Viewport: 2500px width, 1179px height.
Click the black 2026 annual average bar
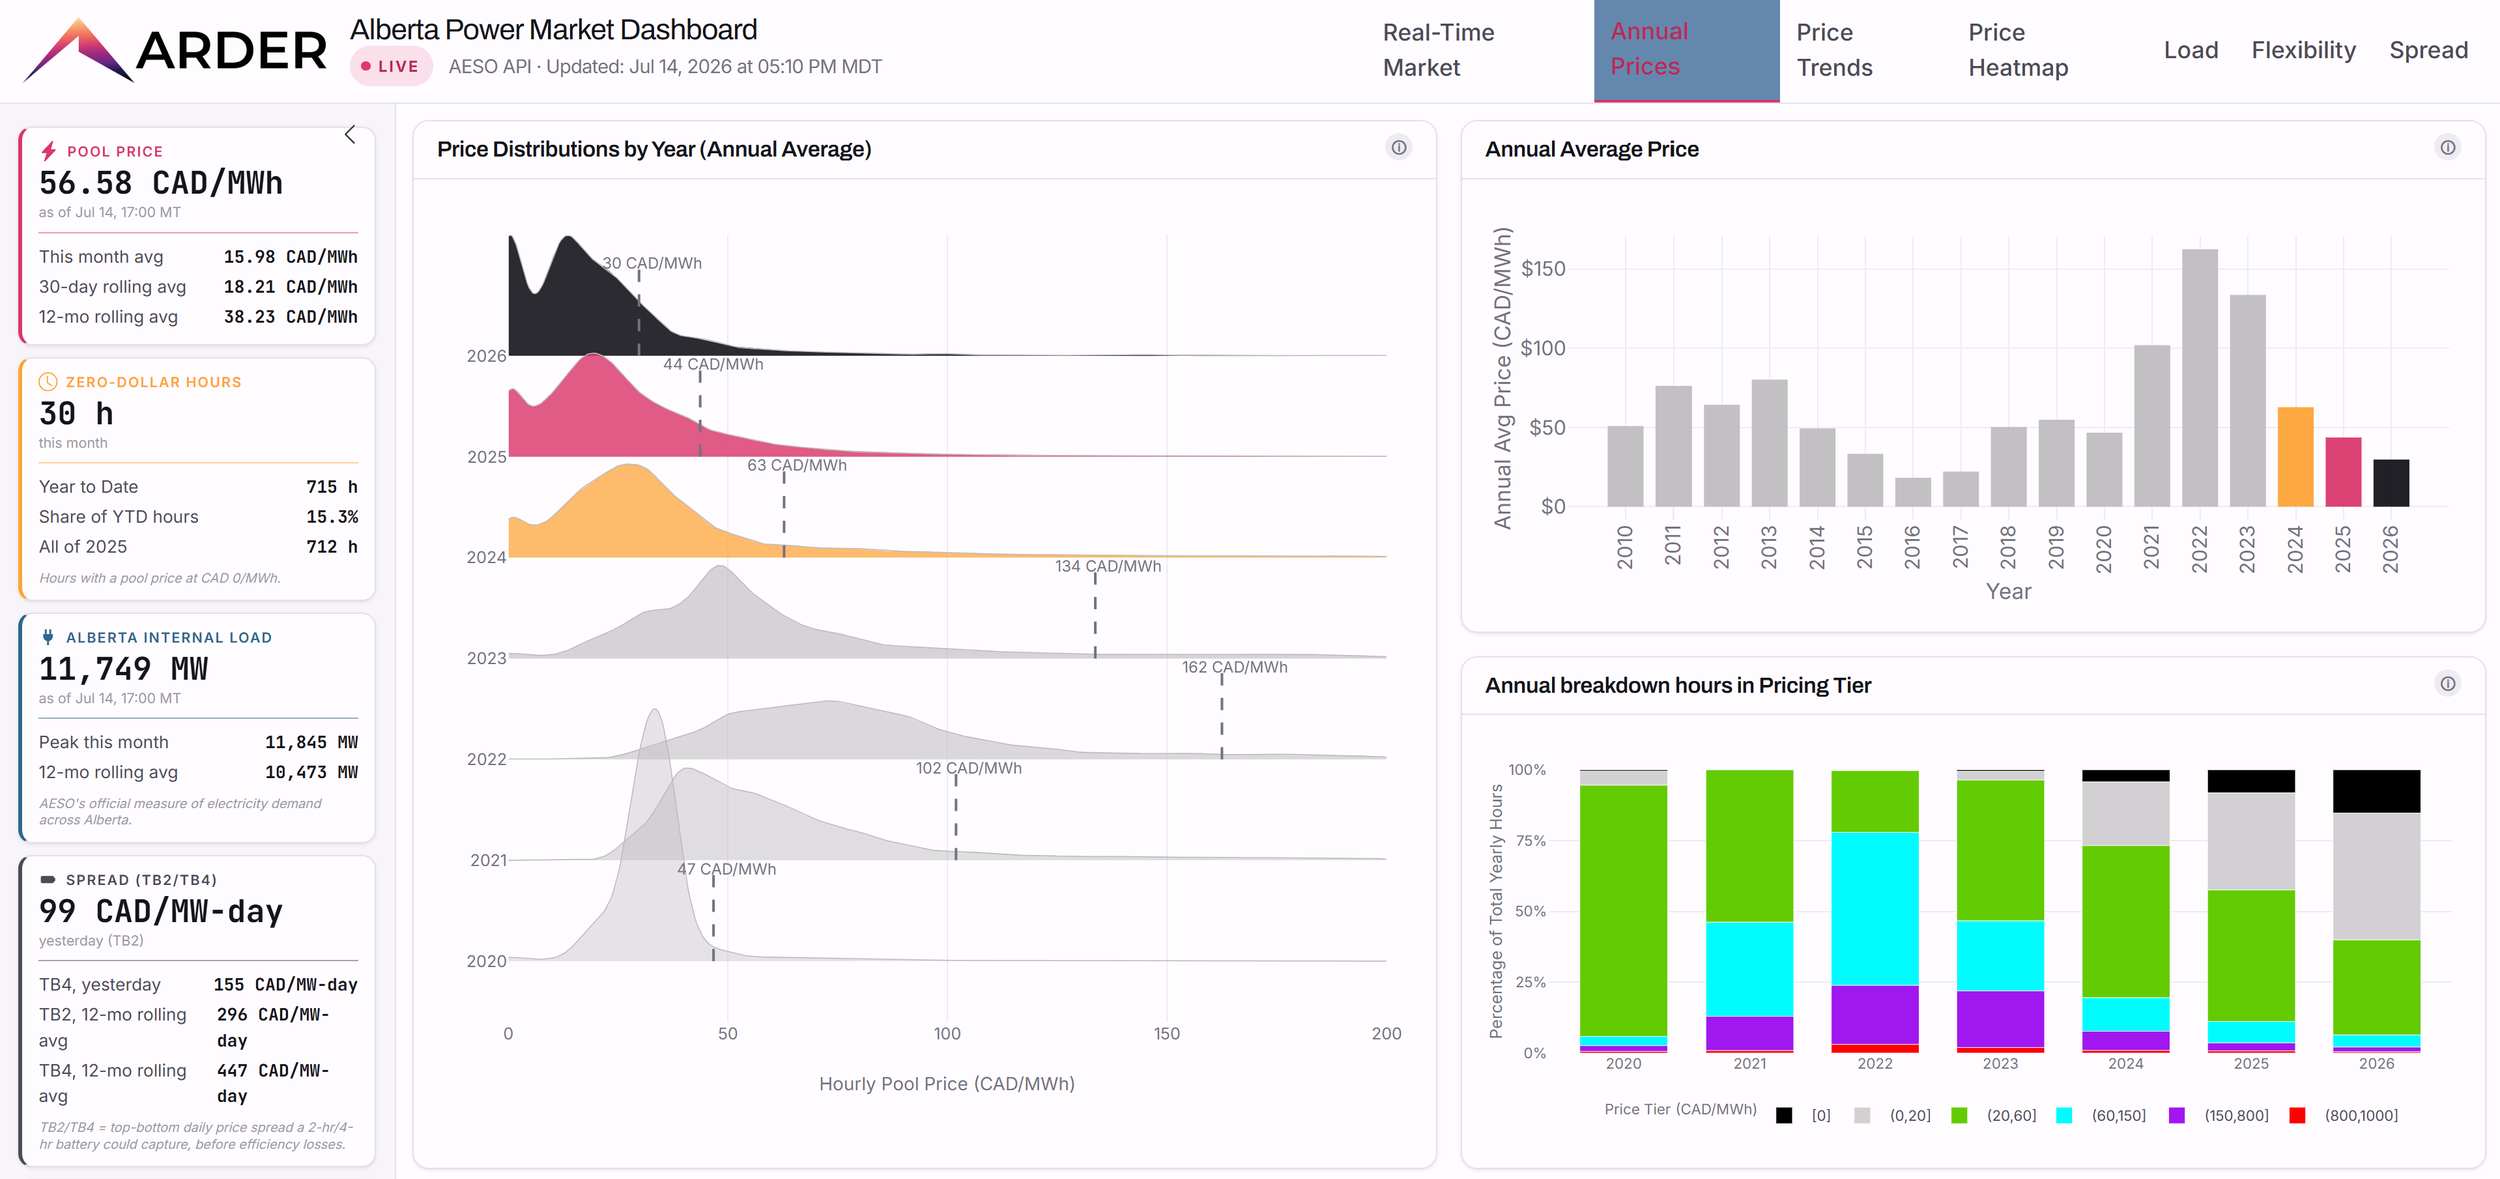point(2391,482)
